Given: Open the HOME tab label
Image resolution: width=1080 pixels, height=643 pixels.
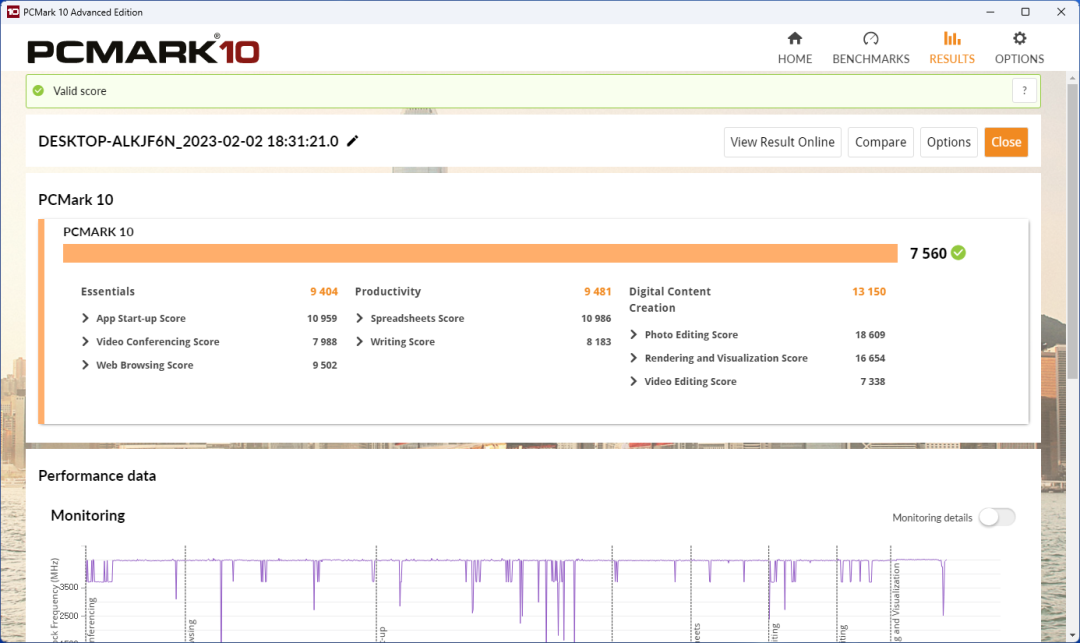Looking at the screenshot, I should 795,59.
